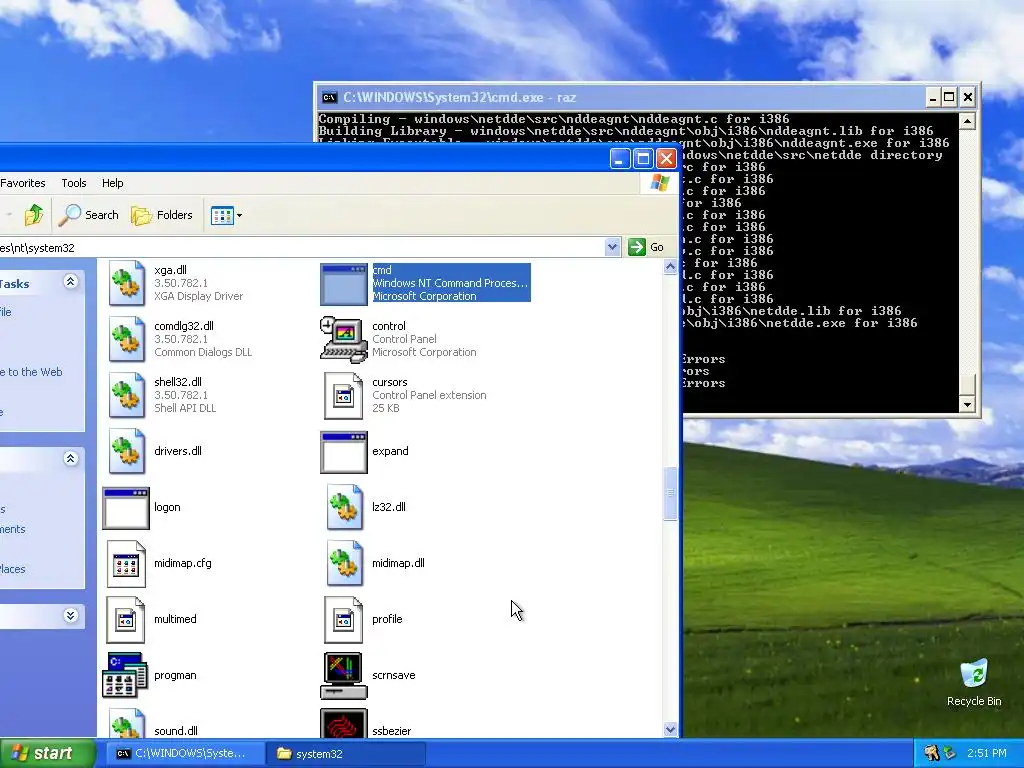This screenshot has width=1024, height=768.
Task: Select the shell32.dll file icon
Action: 126,396
